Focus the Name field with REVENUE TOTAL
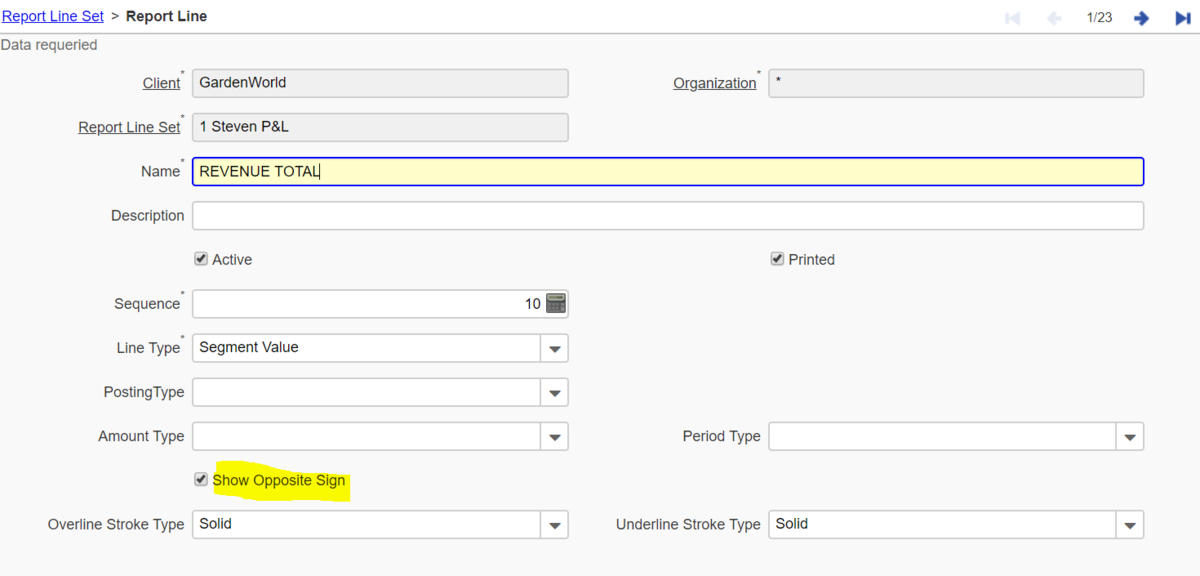Screen dimensions: 1200x576 [667, 172]
